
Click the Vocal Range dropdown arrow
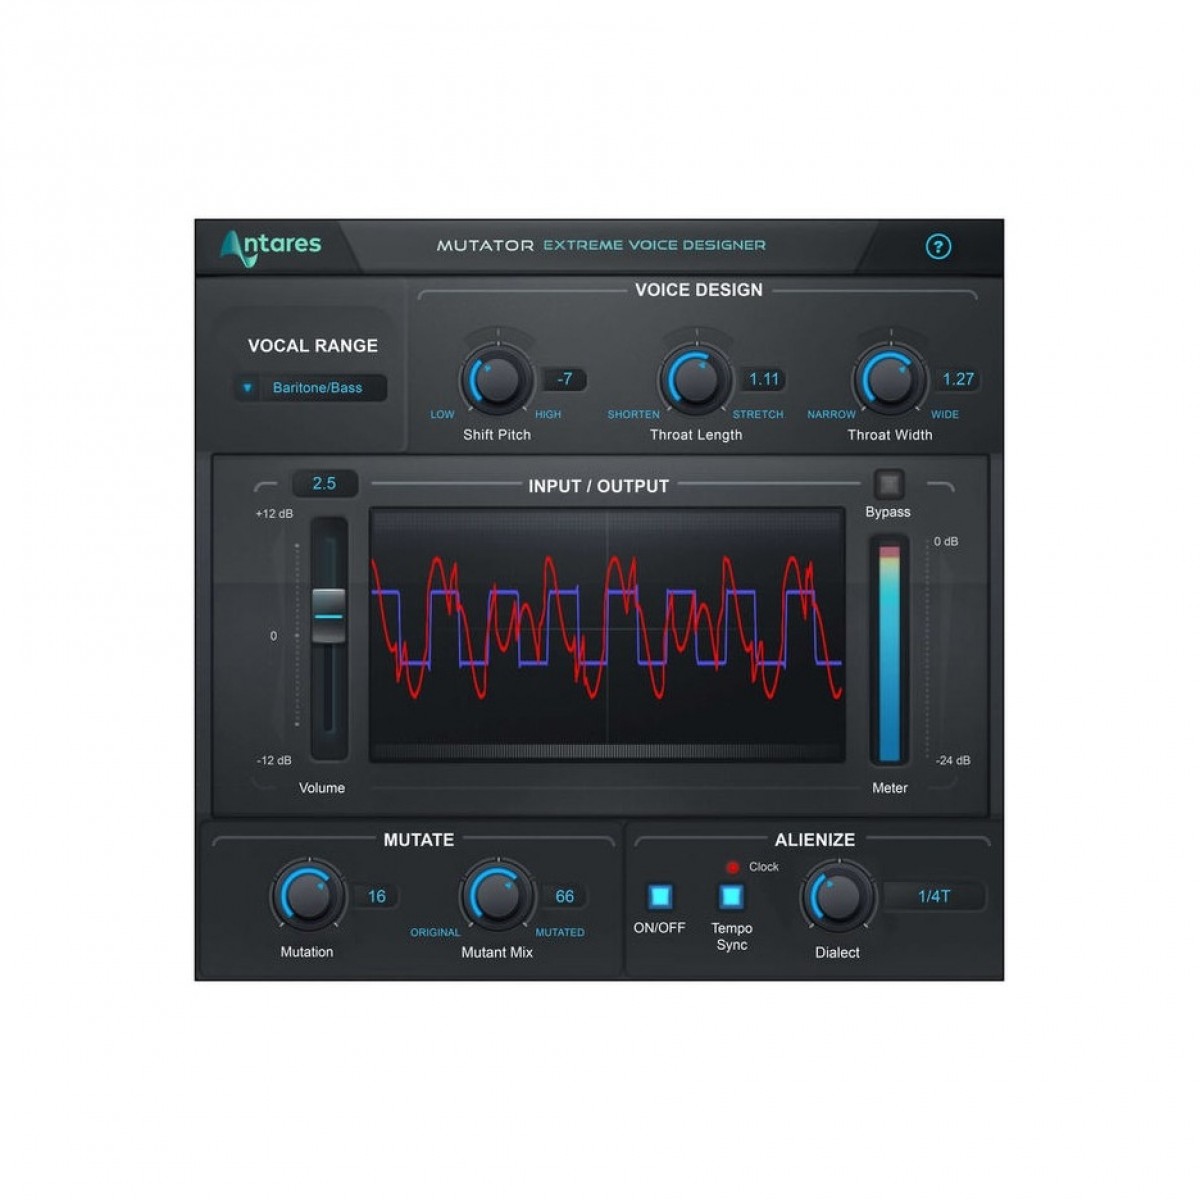click(248, 388)
